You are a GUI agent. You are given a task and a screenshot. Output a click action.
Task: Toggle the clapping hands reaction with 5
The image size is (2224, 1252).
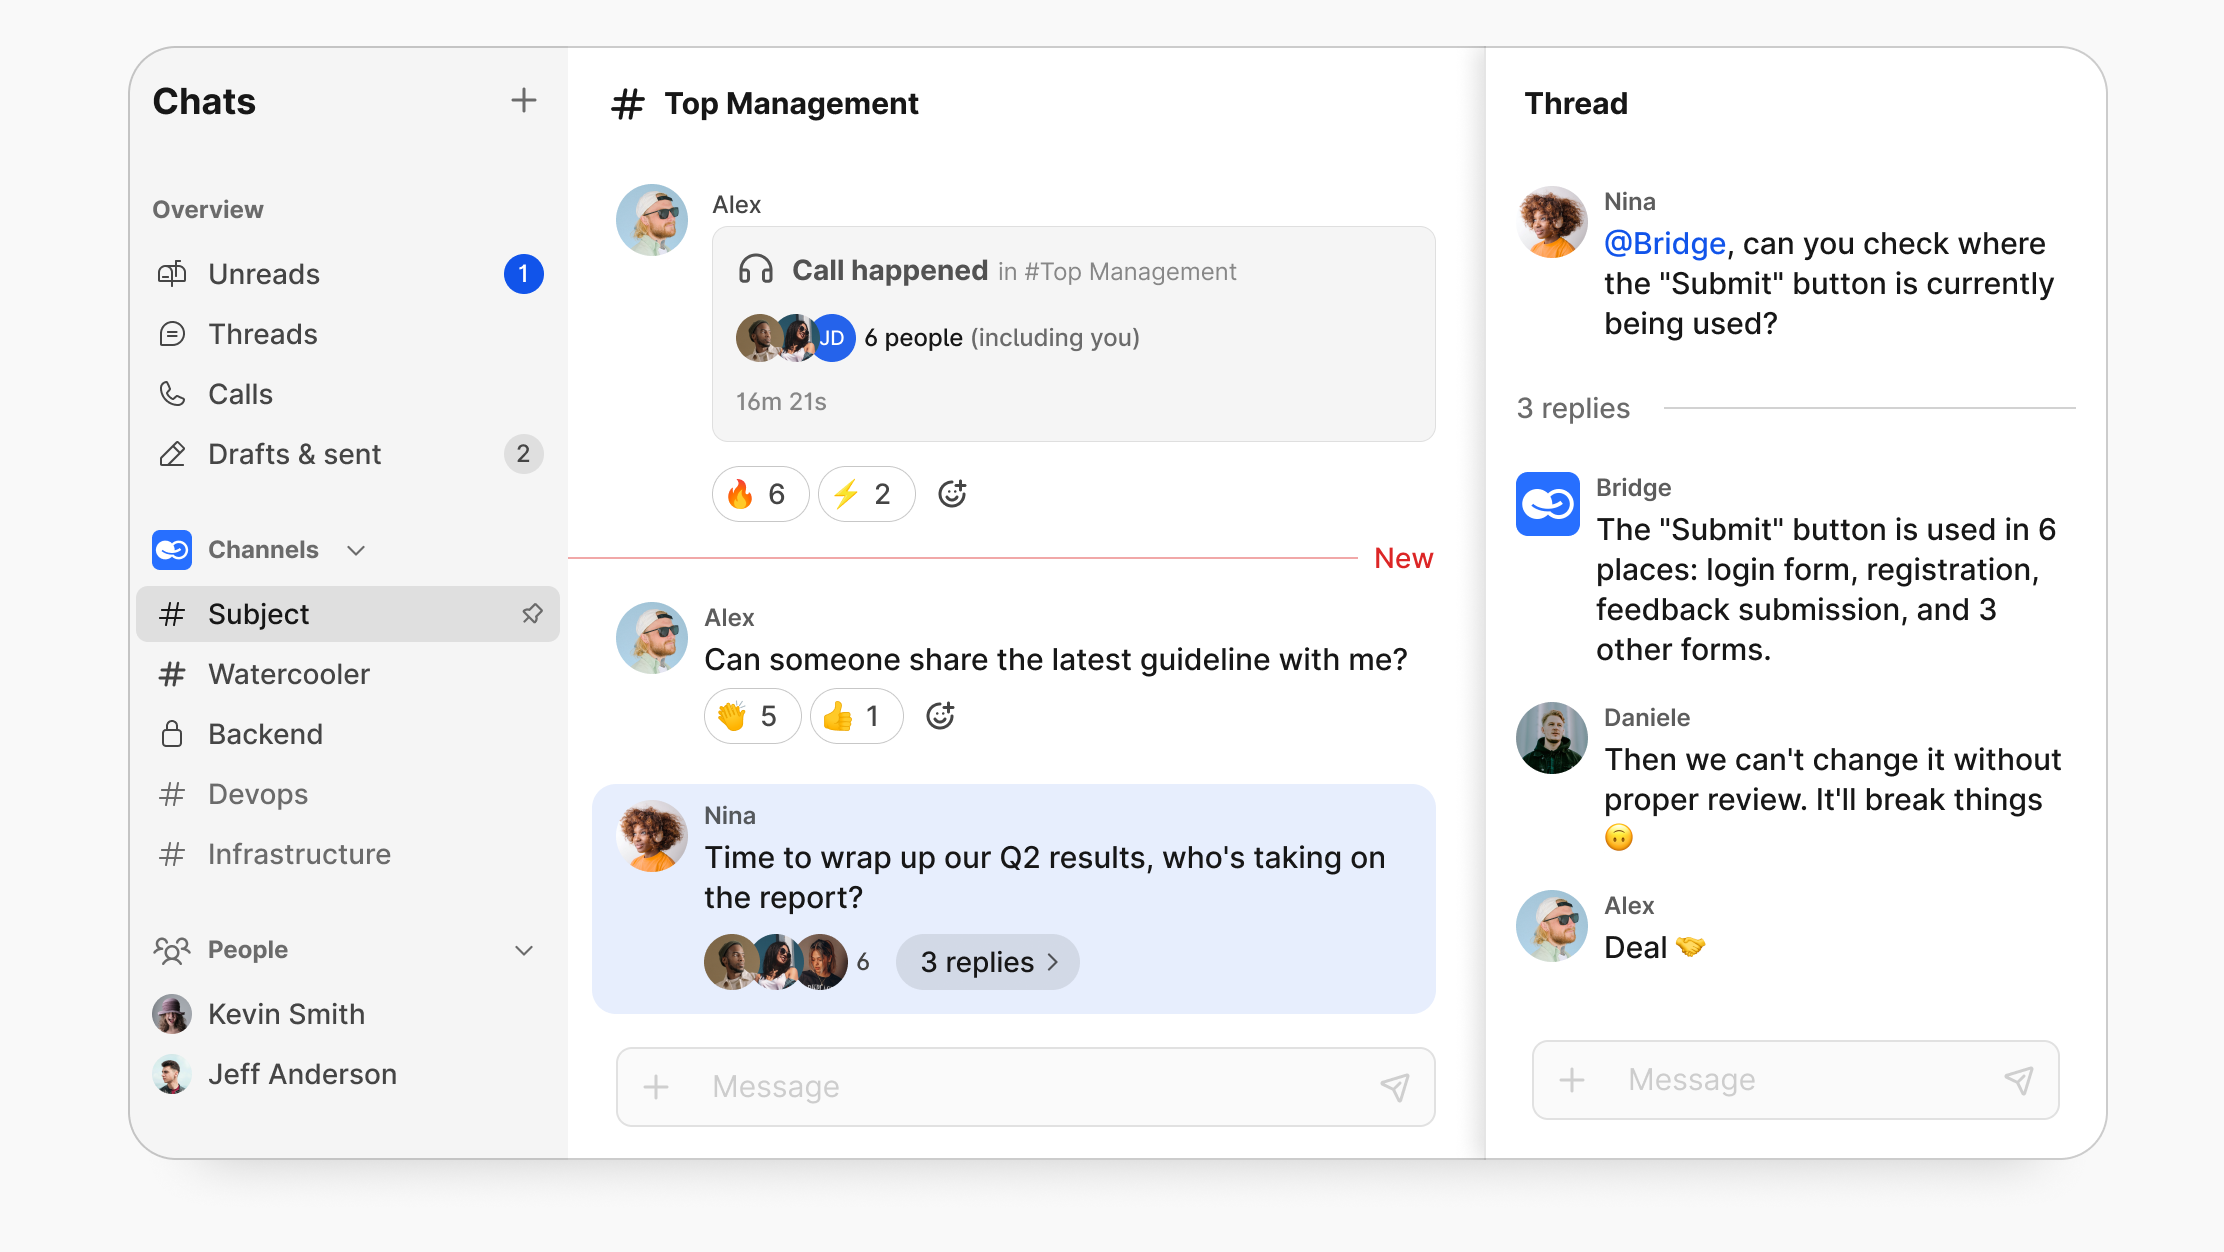pos(752,716)
